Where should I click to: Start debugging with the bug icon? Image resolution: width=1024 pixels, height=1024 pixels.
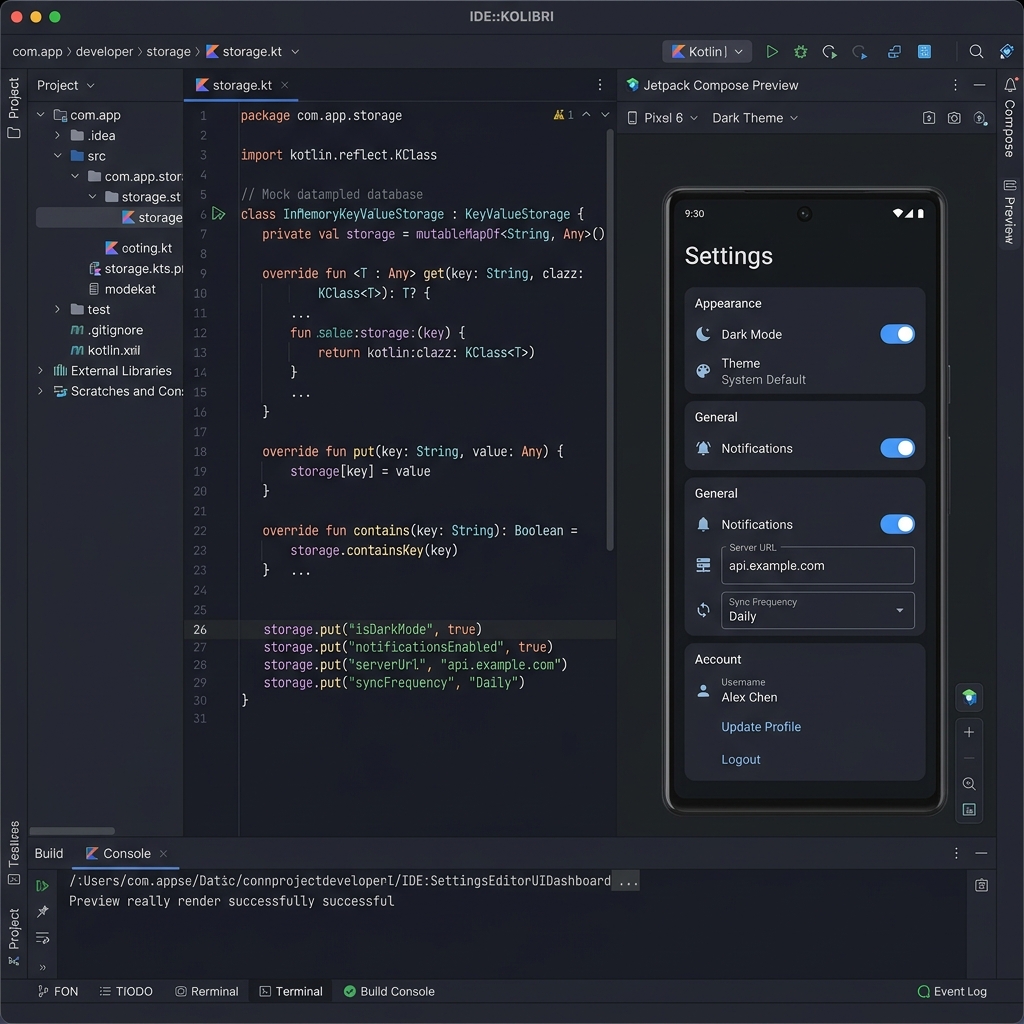(800, 52)
